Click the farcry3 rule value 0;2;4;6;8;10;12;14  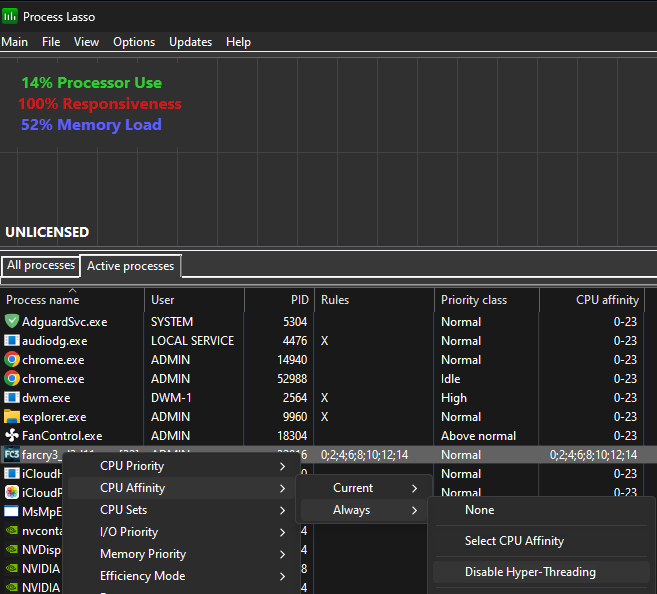click(365, 455)
